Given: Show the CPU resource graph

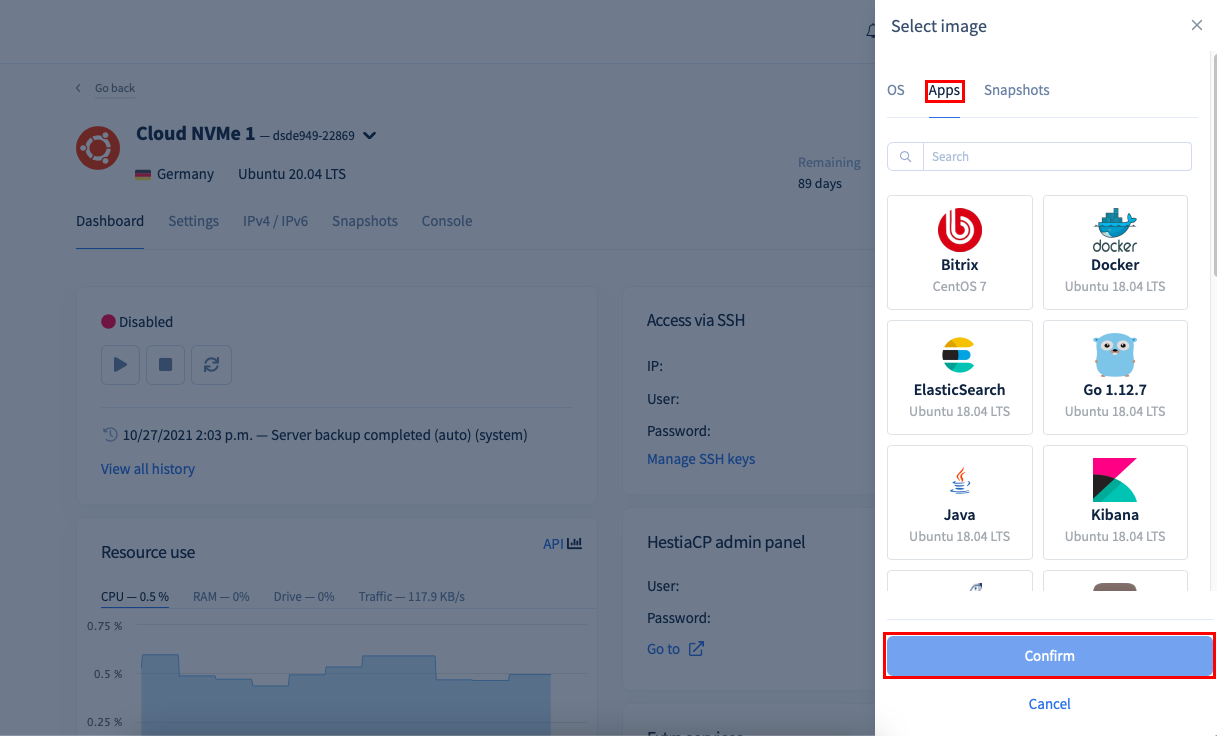Looking at the screenshot, I should point(135,597).
